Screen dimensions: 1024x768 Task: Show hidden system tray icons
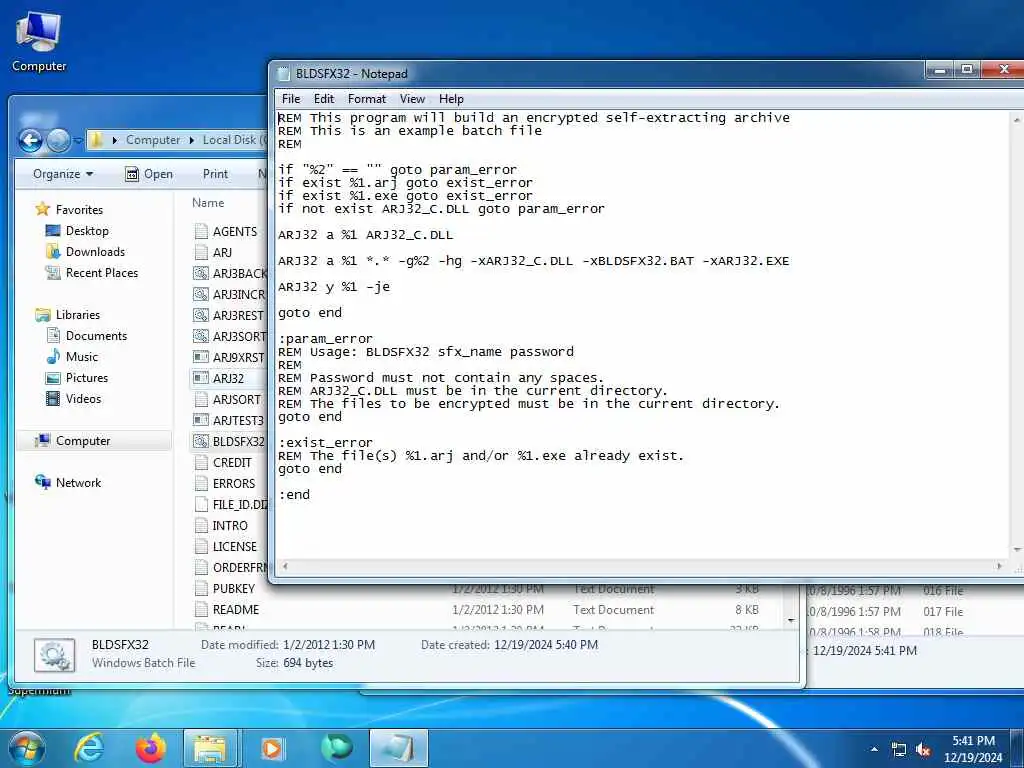pyautogui.click(x=874, y=749)
